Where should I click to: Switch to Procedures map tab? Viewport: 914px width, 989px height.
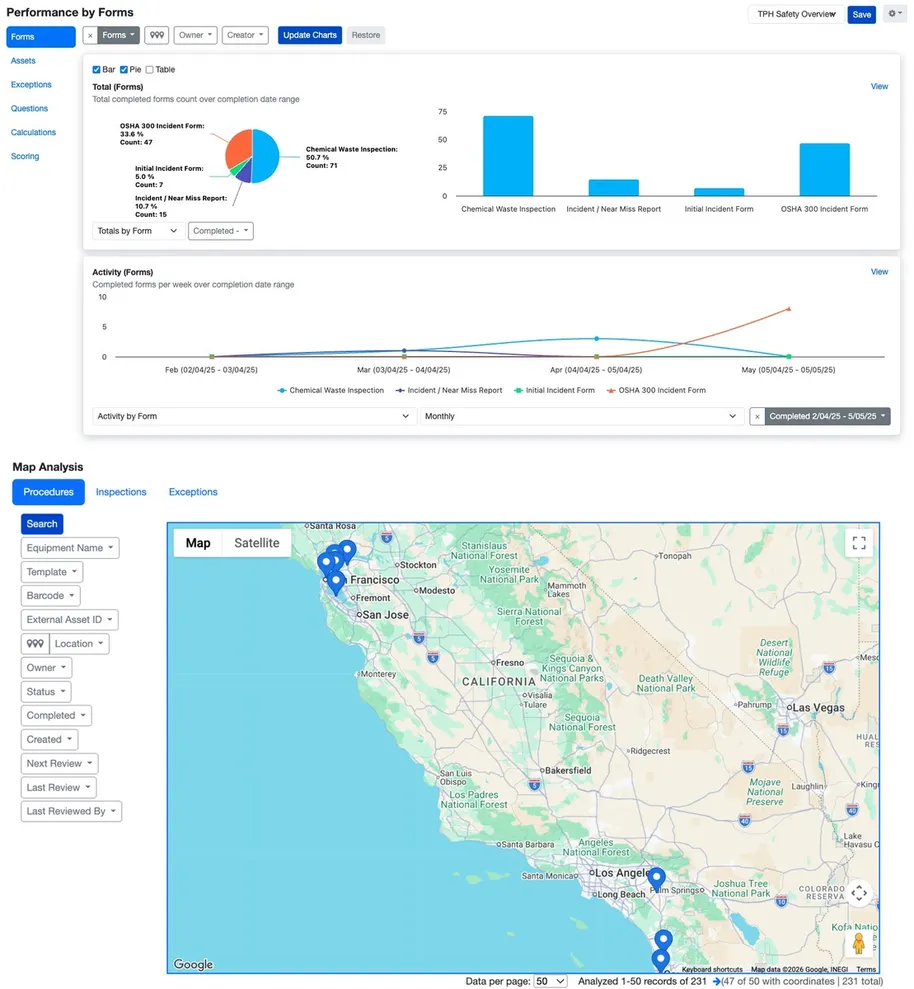click(x=48, y=492)
